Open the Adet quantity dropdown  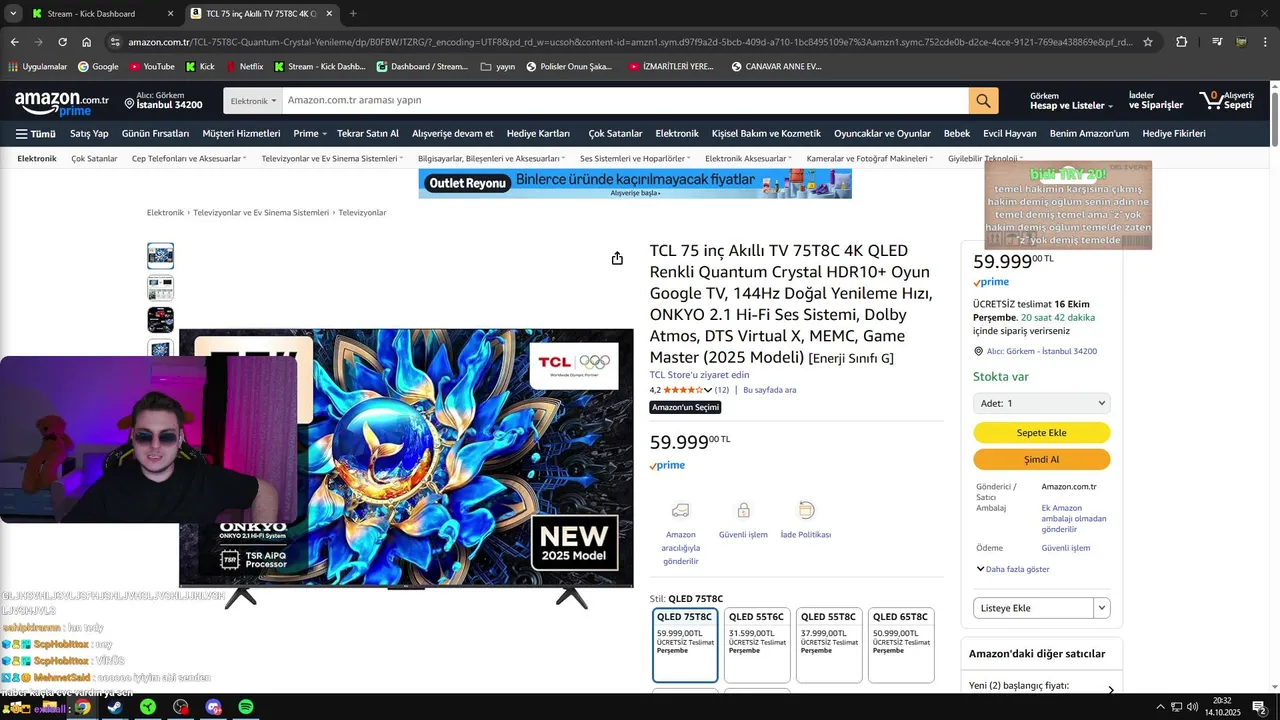[x=1041, y=403]
